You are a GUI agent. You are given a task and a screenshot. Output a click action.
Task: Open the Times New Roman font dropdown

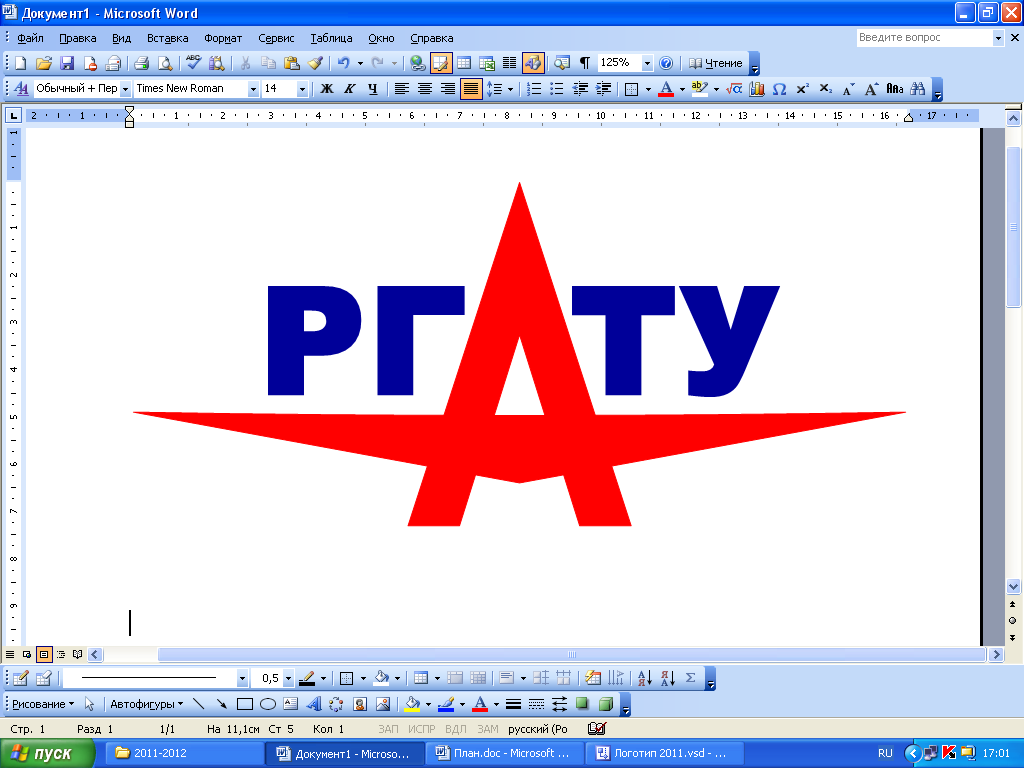coord(253,89)
